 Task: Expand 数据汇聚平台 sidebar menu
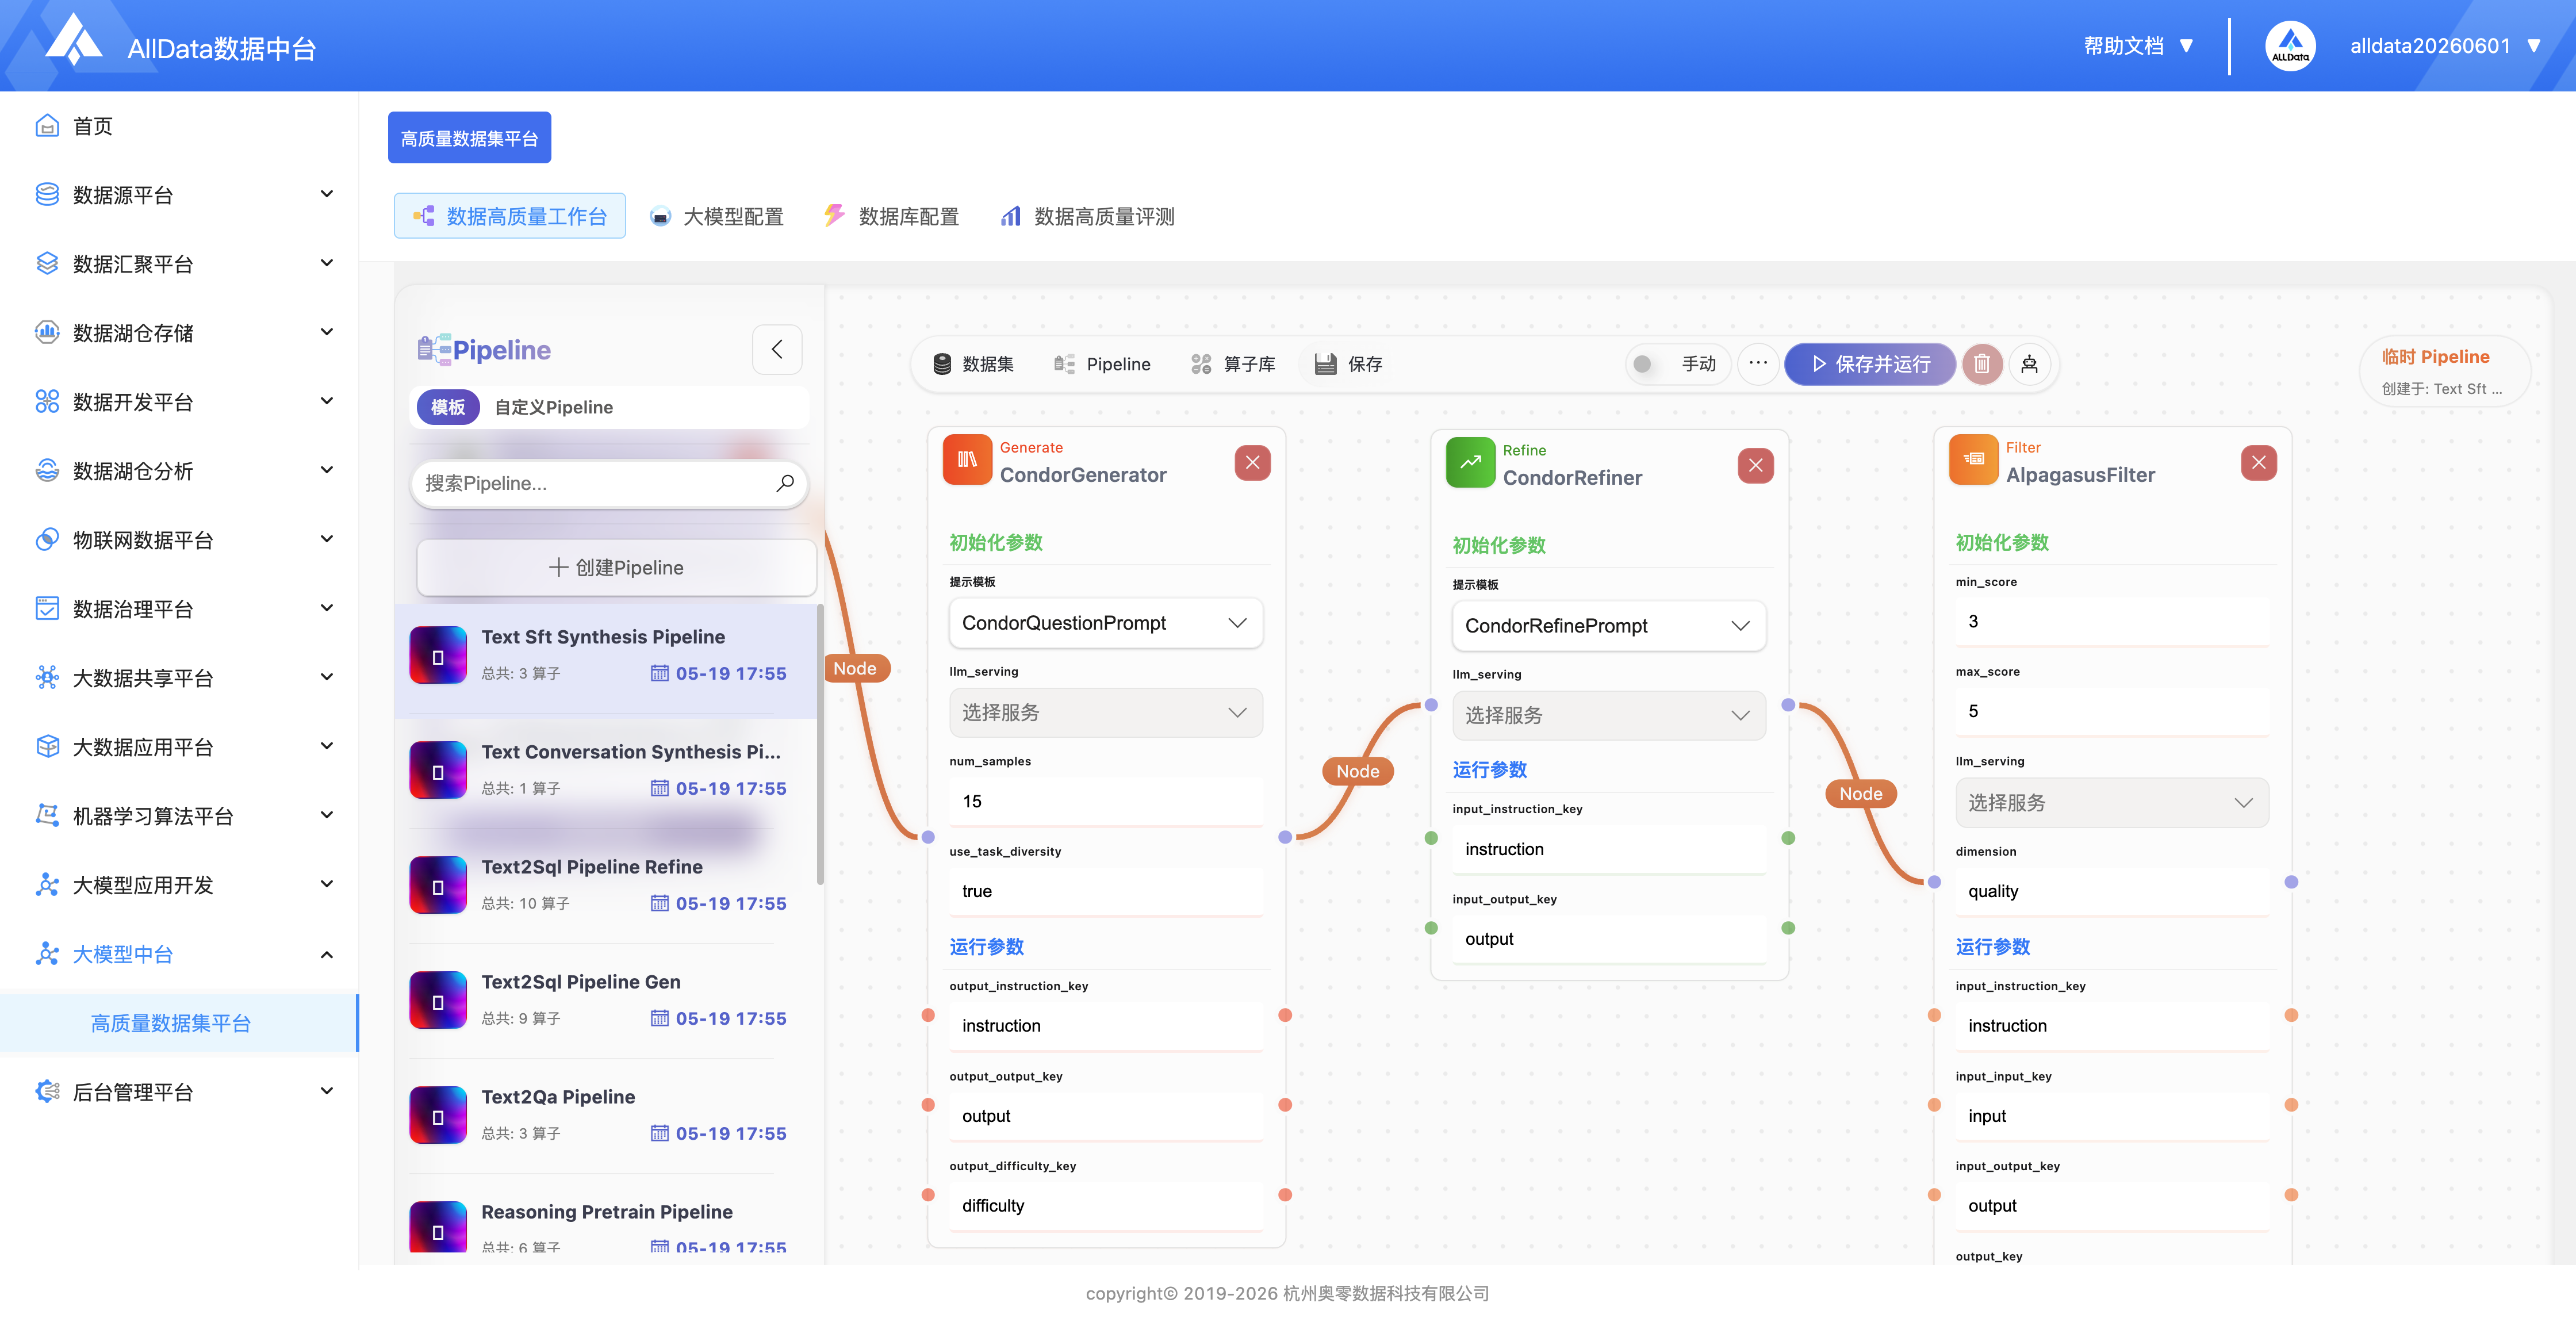(180, 264)
